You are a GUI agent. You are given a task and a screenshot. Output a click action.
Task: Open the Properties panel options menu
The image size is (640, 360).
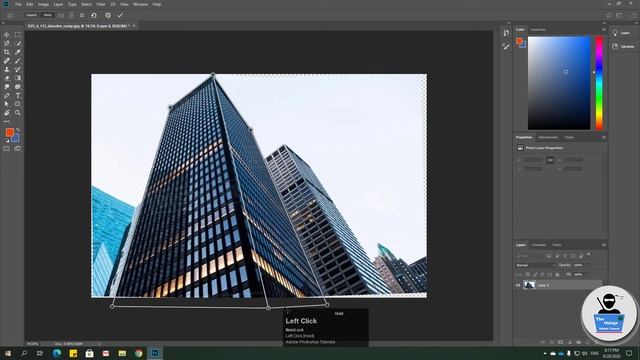pyautogui.click(x=604, y=138)
